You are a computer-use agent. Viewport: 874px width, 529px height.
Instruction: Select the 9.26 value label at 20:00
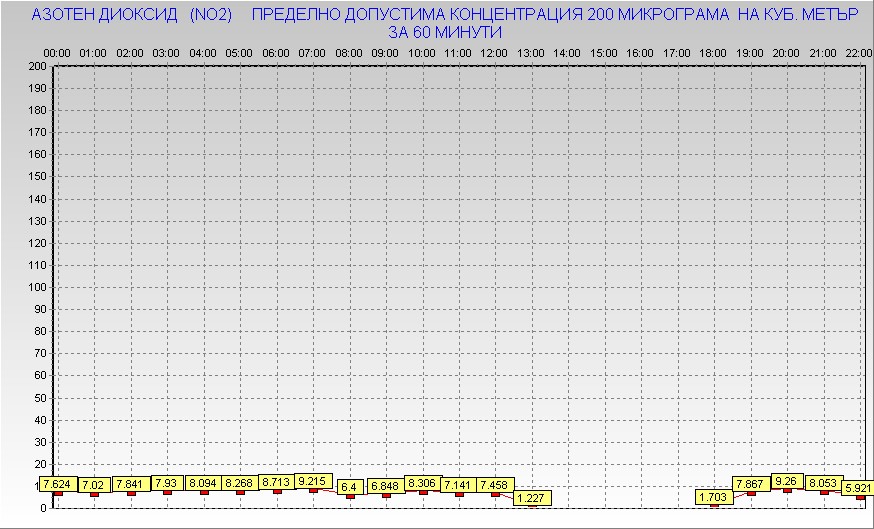[x=786, y=481]
